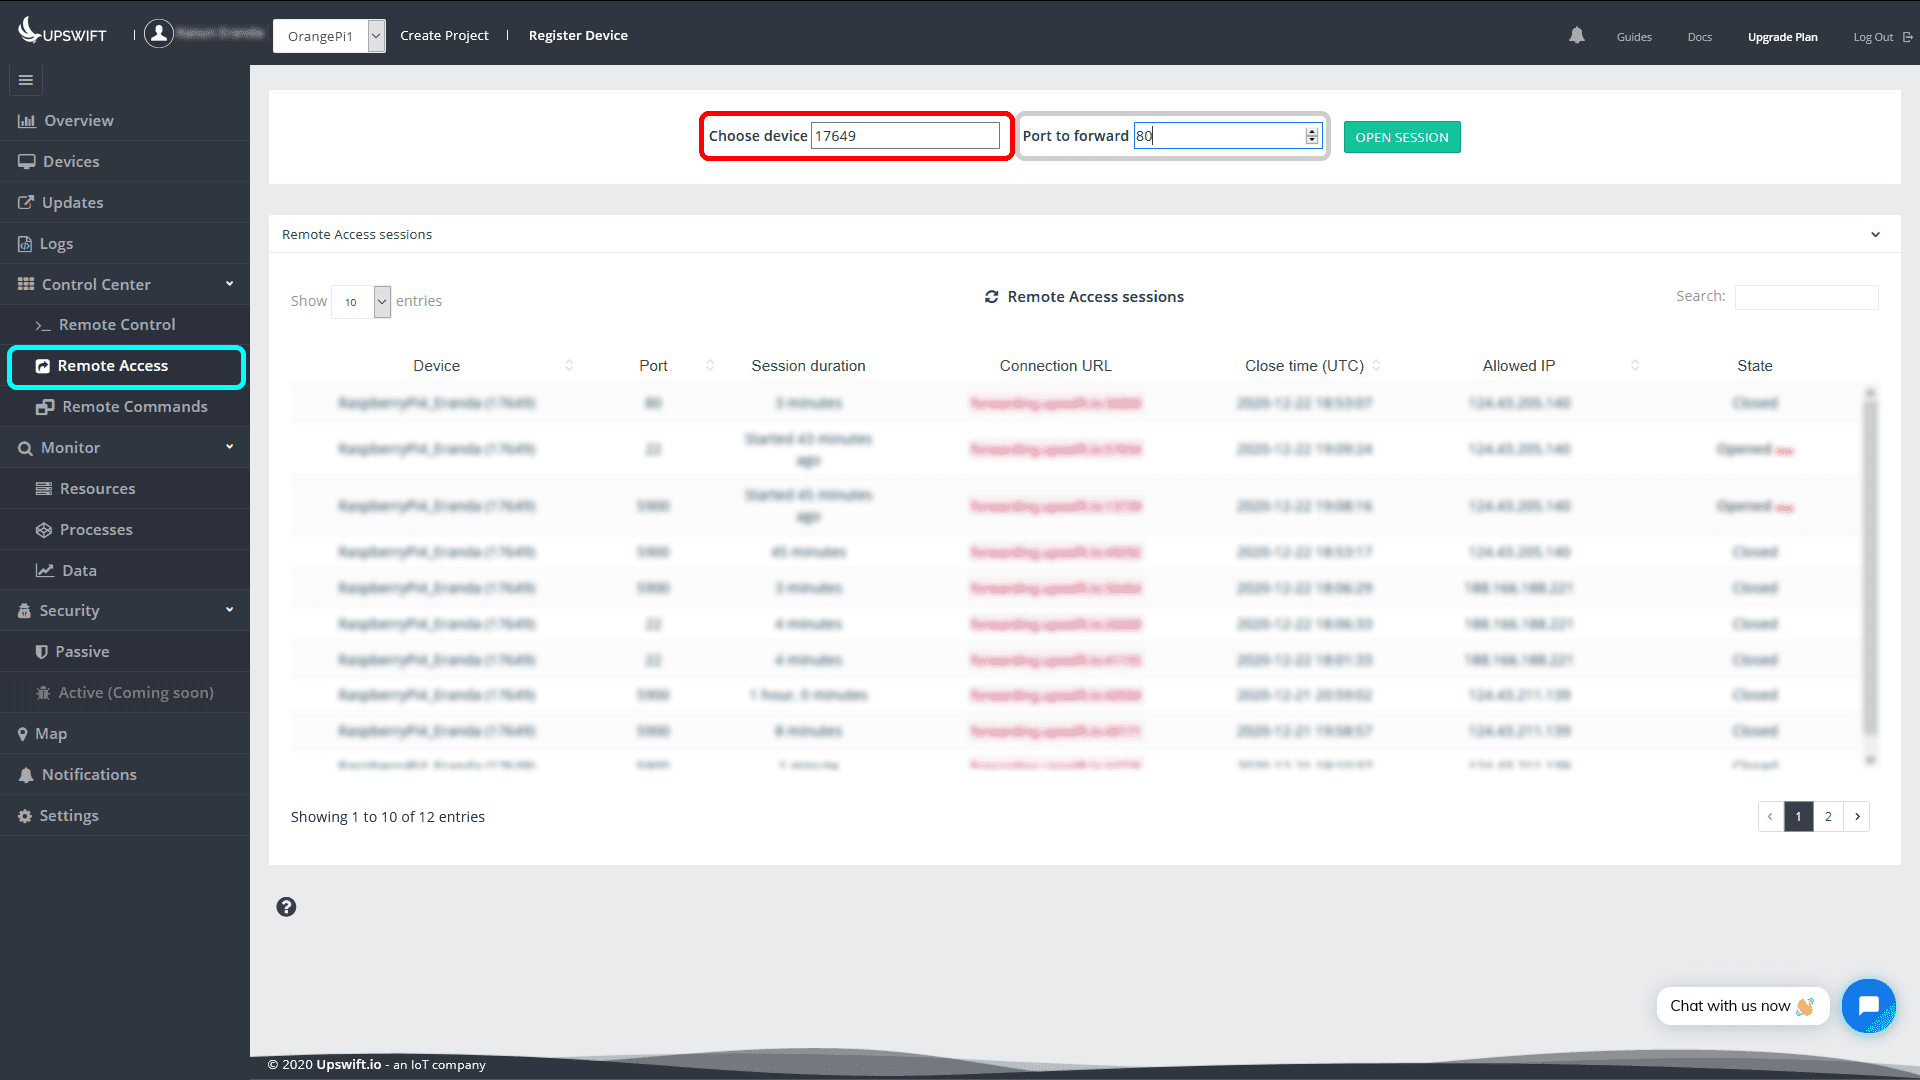The height and width of the screenshot is (1080, 1920).
Task: Click the OPEN SESSION button
Action: pyautogui.click(x=1401, y=137)
